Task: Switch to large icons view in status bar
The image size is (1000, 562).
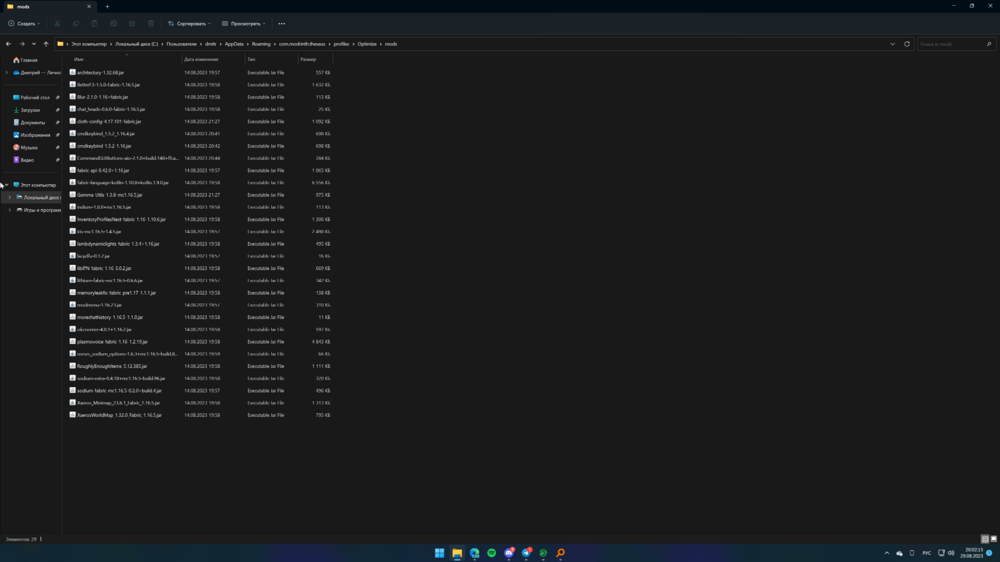Action: click(x=994, y=539)
